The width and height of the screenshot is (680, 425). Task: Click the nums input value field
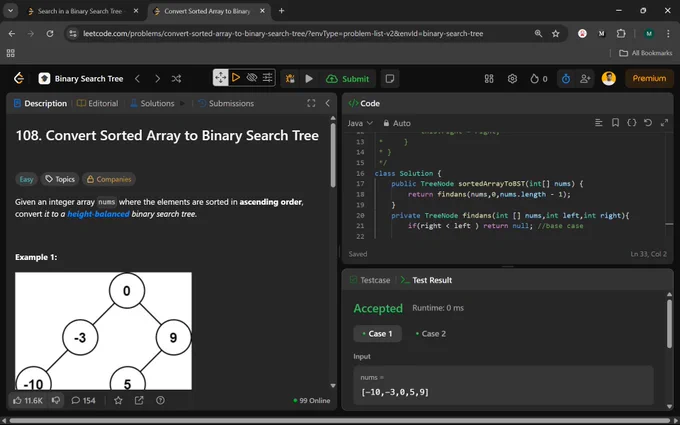click(x=503, y=385)
